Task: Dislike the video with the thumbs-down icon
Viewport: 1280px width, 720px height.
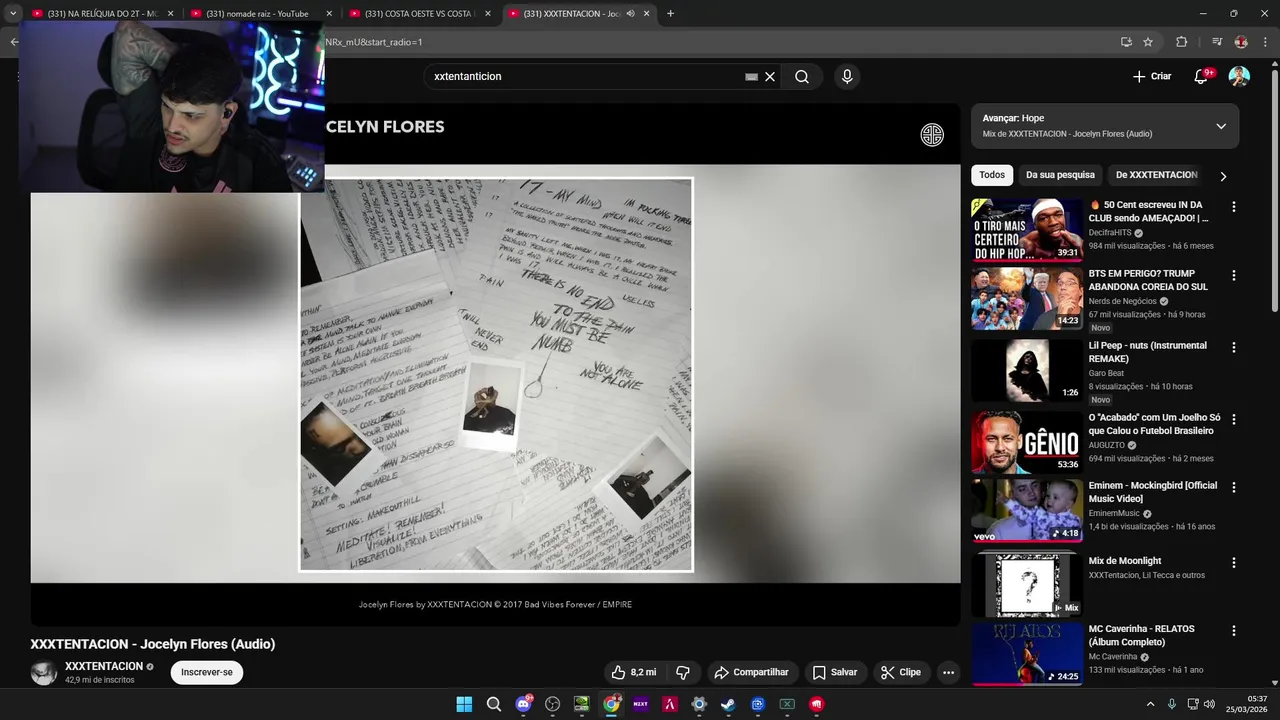Action: coord(683,672)
